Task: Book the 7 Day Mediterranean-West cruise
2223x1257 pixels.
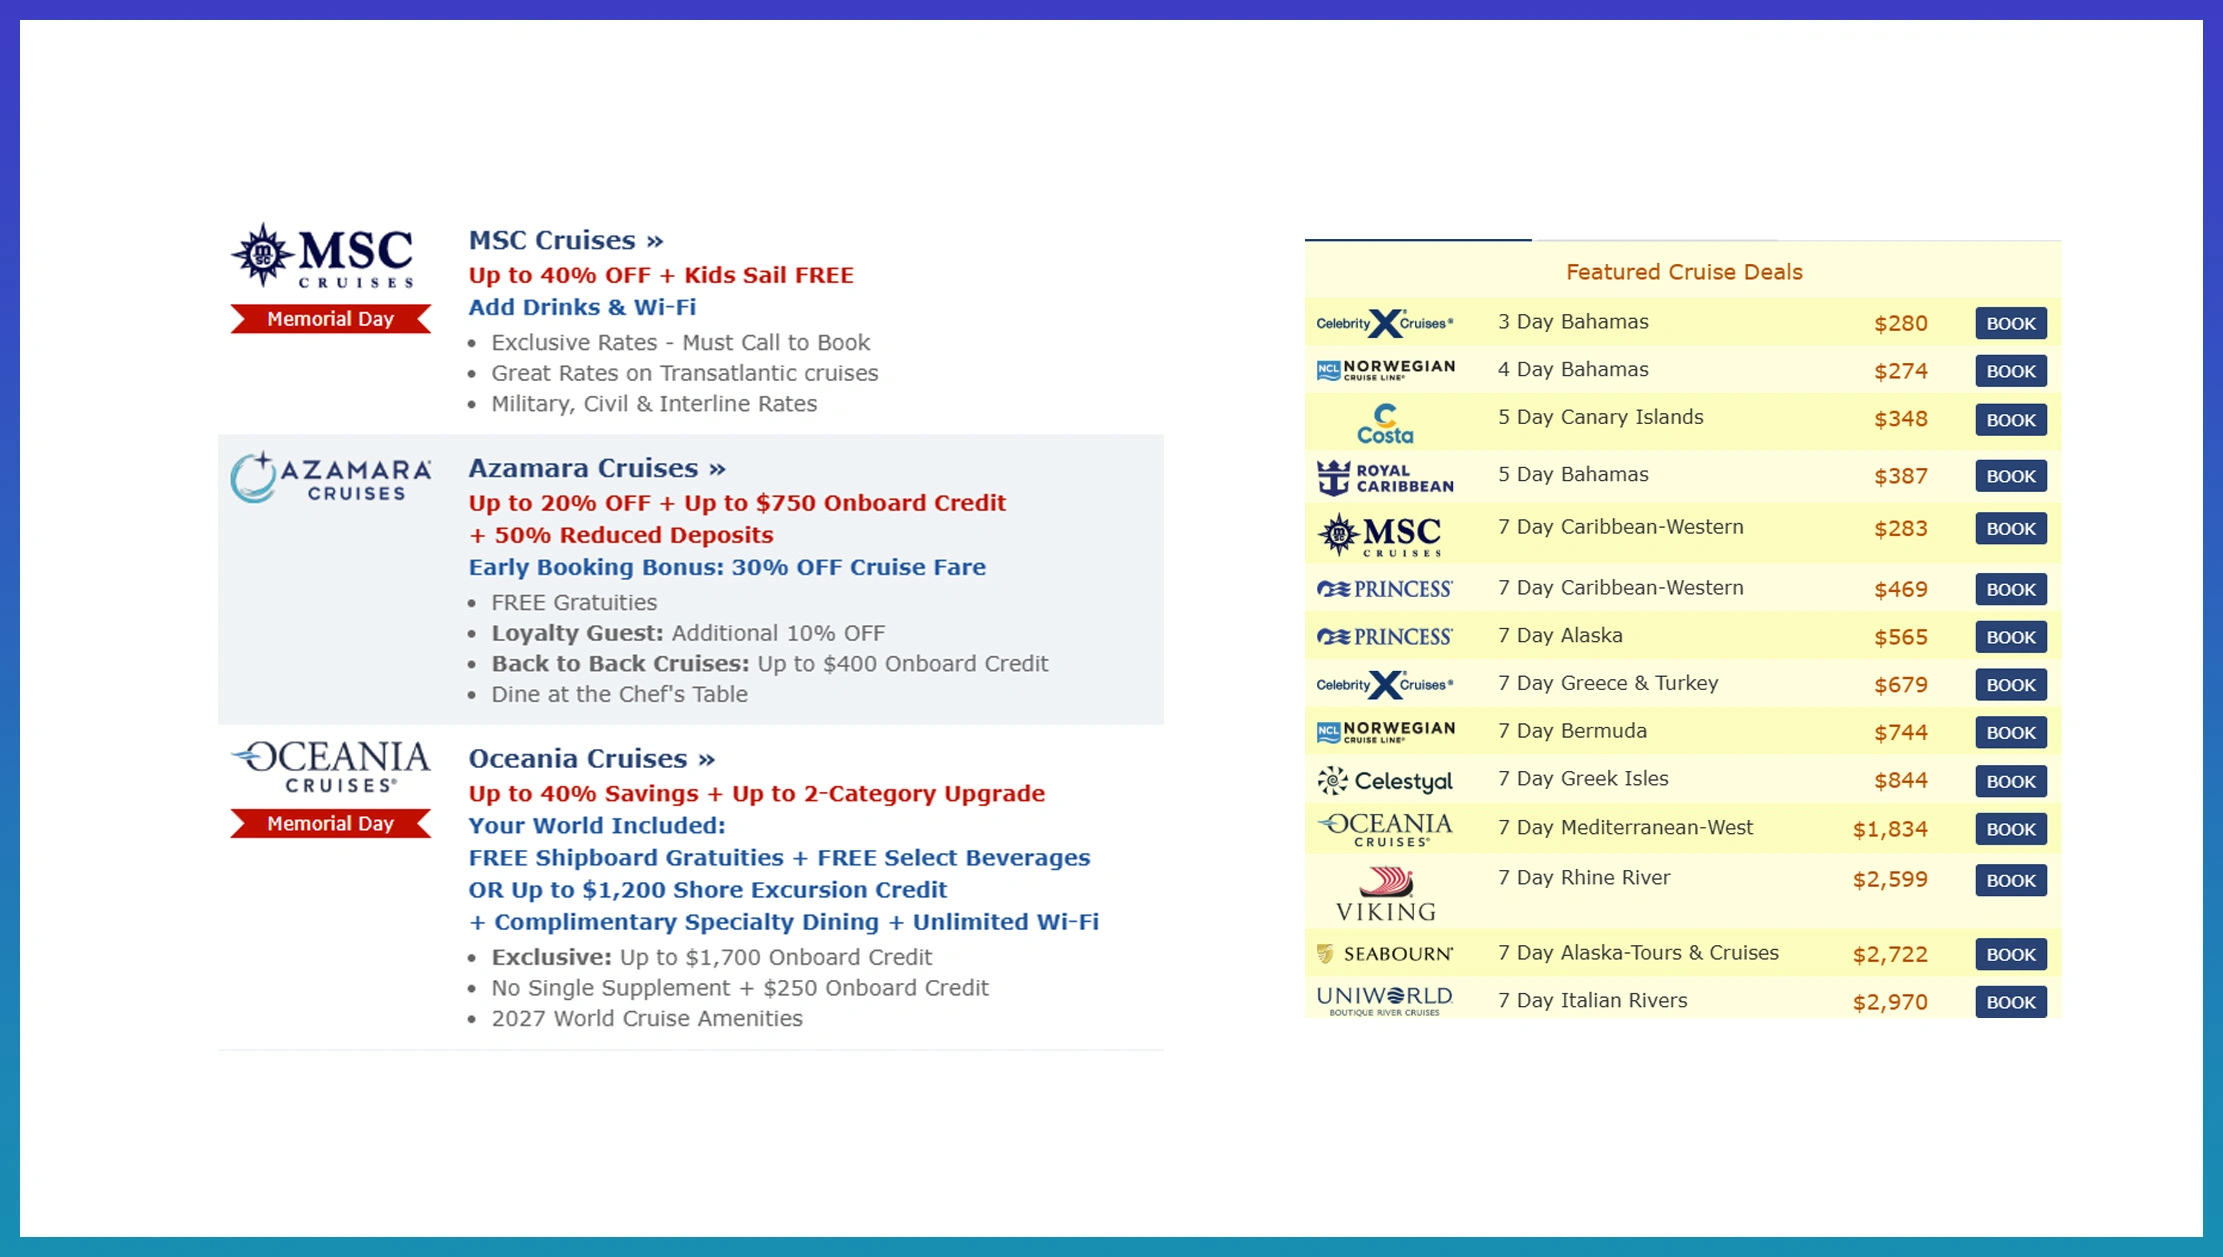Action: click(x=2011, y=829)
